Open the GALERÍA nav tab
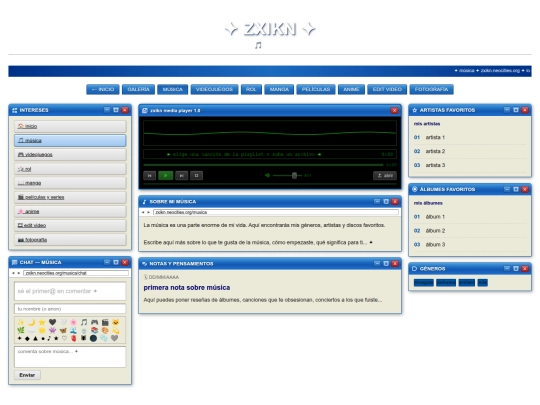The image size is (540, 405). click(x=138, y=90)
